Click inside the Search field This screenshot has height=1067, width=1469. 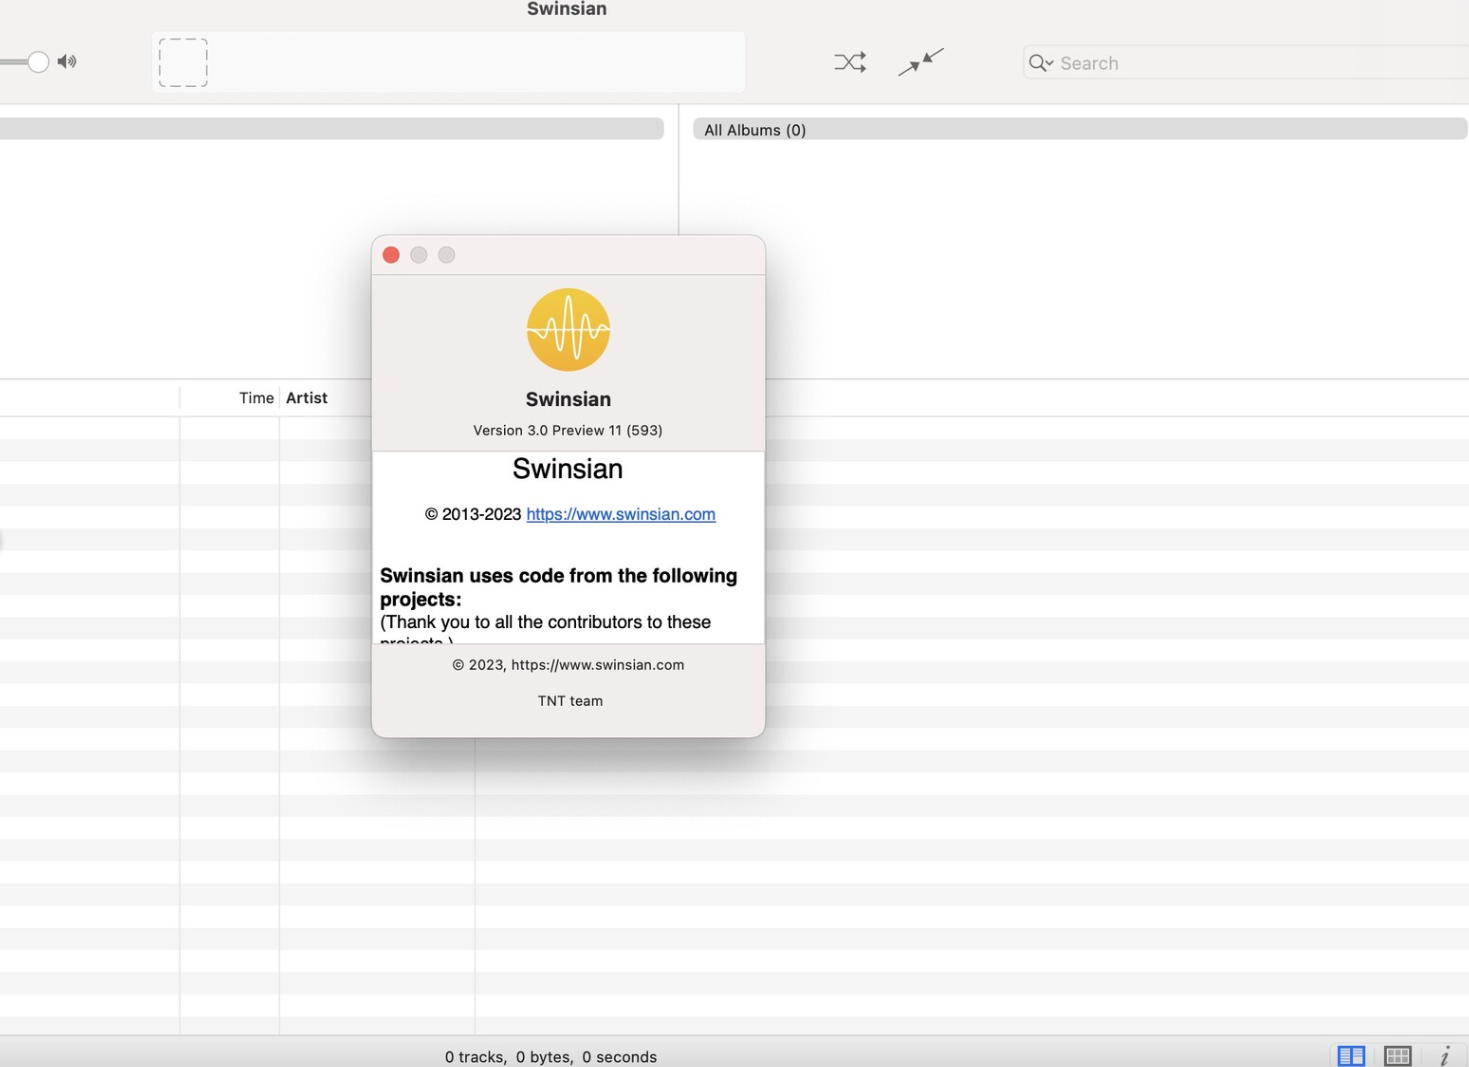[1150, 62]
